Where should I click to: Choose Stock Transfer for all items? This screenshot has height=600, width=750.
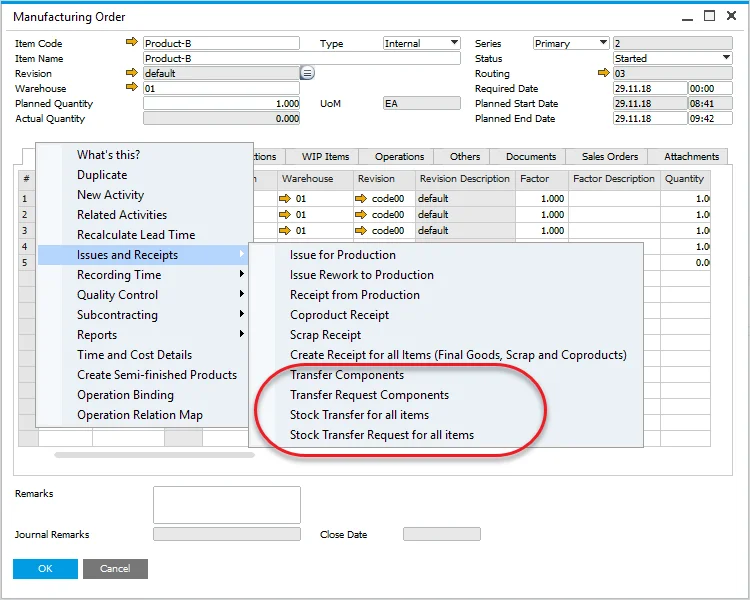pyautogui.click(x=359, y=415)
